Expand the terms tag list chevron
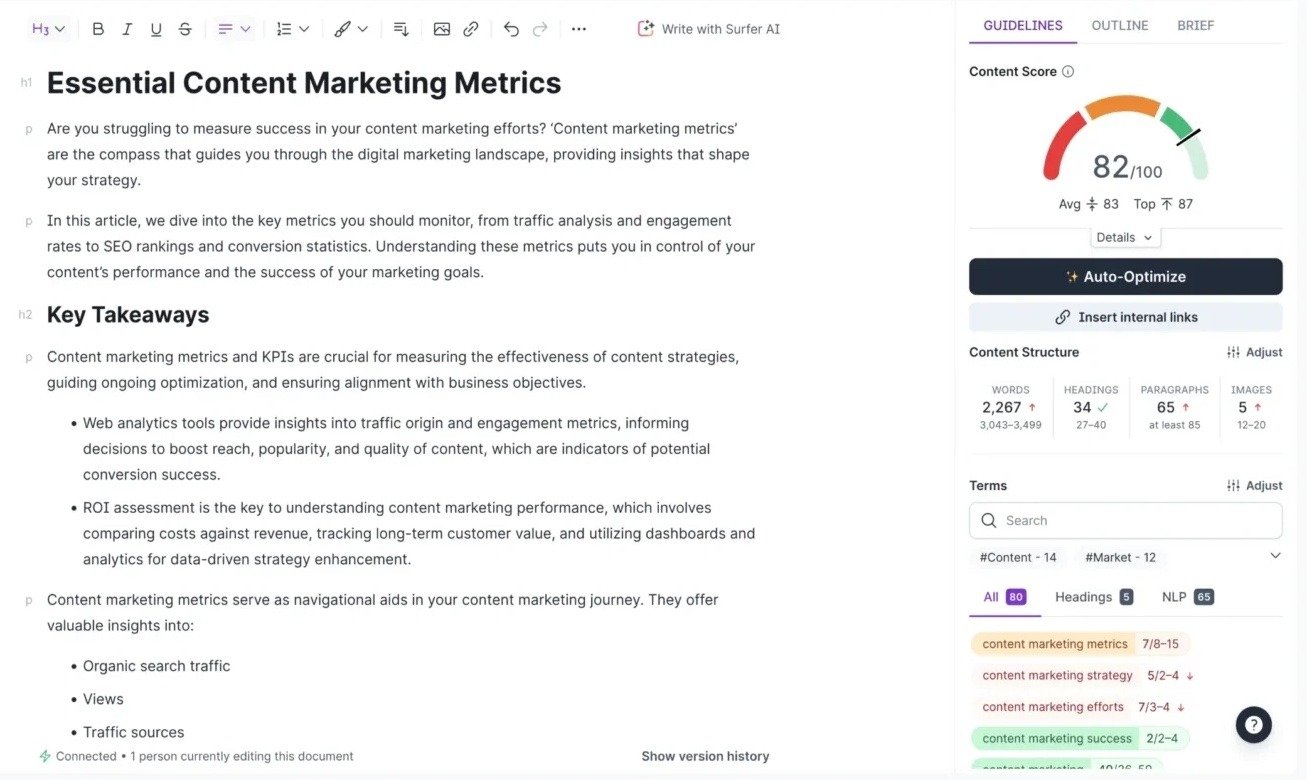The width and height of the screenshot is (1307, 780). 1275,555
